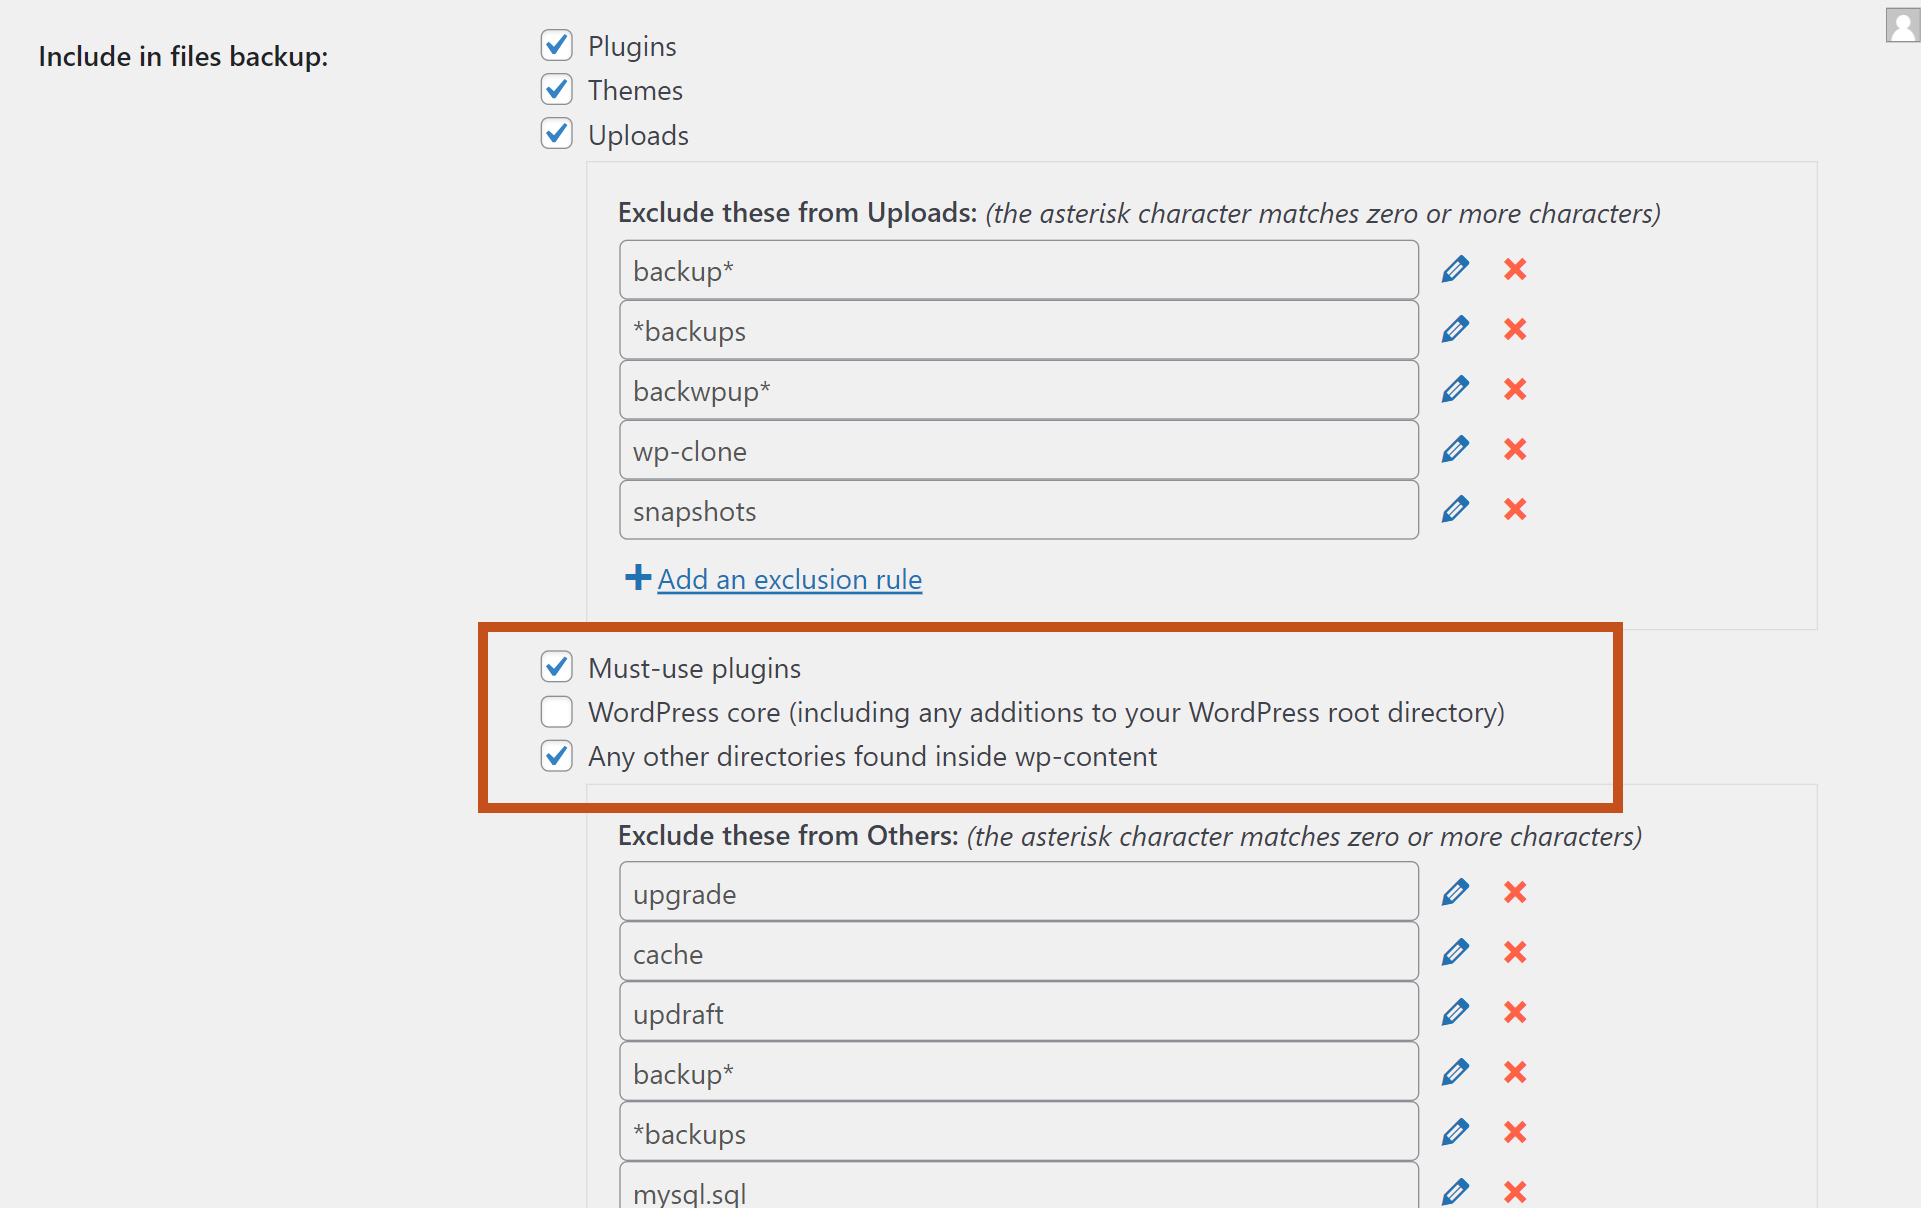This screenshot has width=1921, height=1208.
Task: Click the user avatar icon
Action: 1902,25
